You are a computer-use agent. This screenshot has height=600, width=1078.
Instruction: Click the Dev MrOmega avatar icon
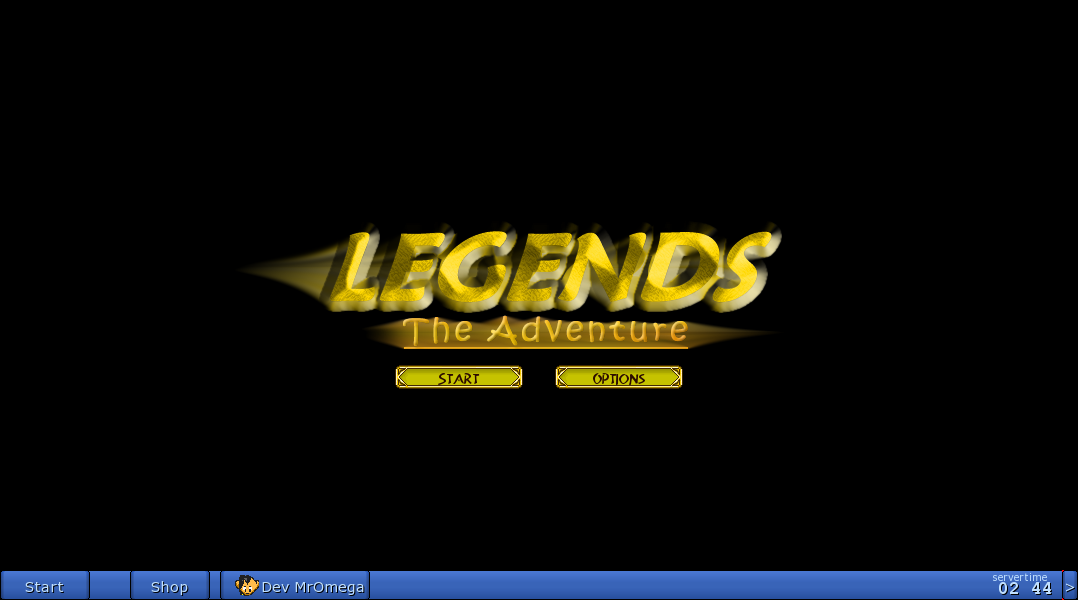(247, 586)
